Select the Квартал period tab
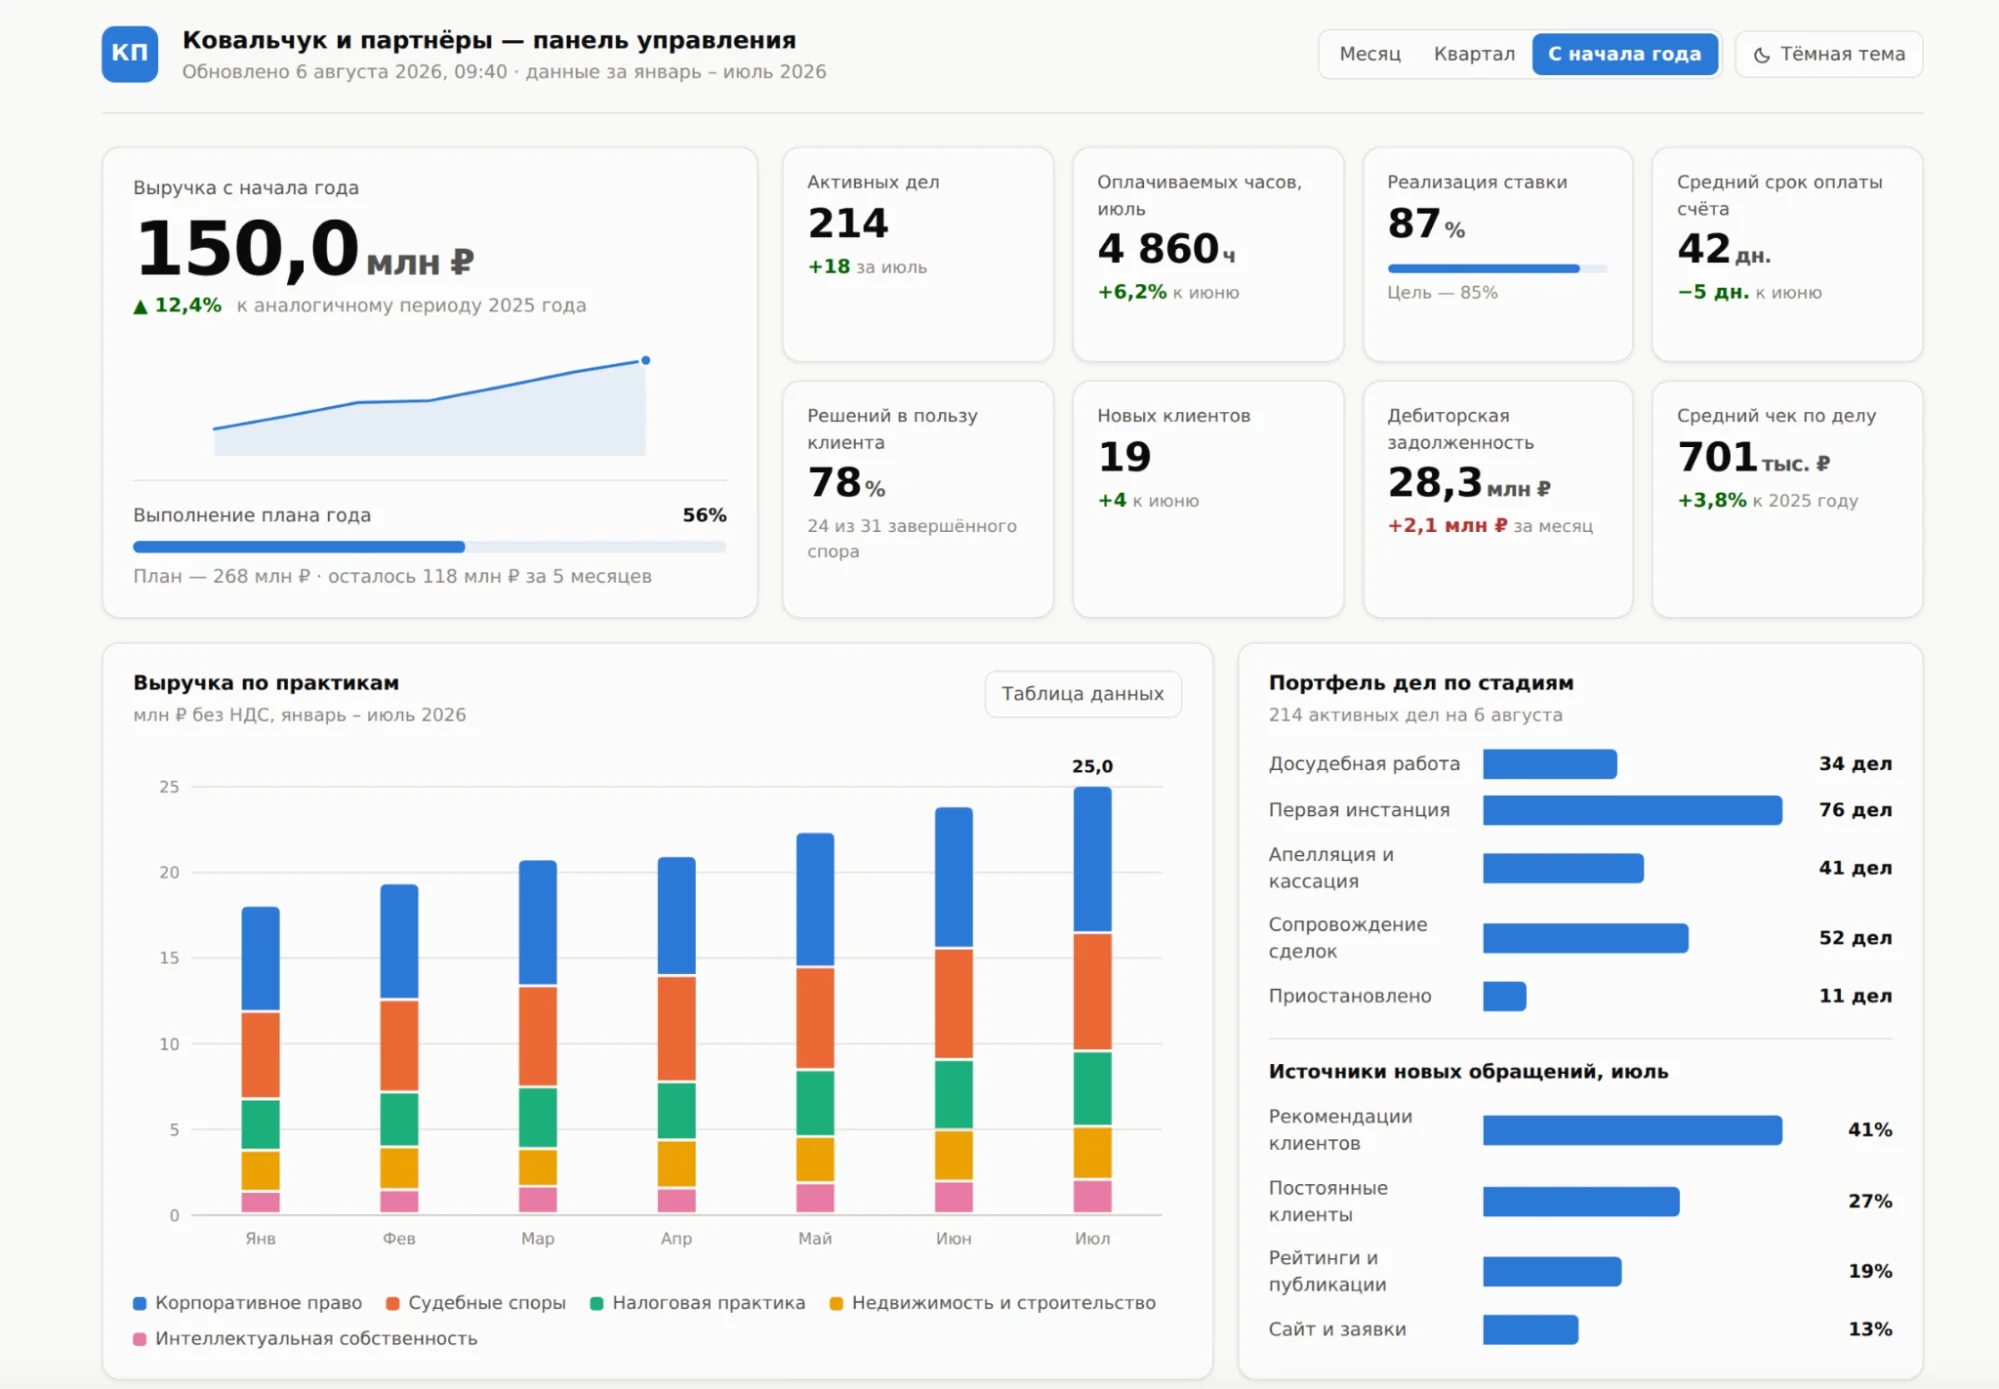This screenshot has height=1389, width=1999. 1474,54
